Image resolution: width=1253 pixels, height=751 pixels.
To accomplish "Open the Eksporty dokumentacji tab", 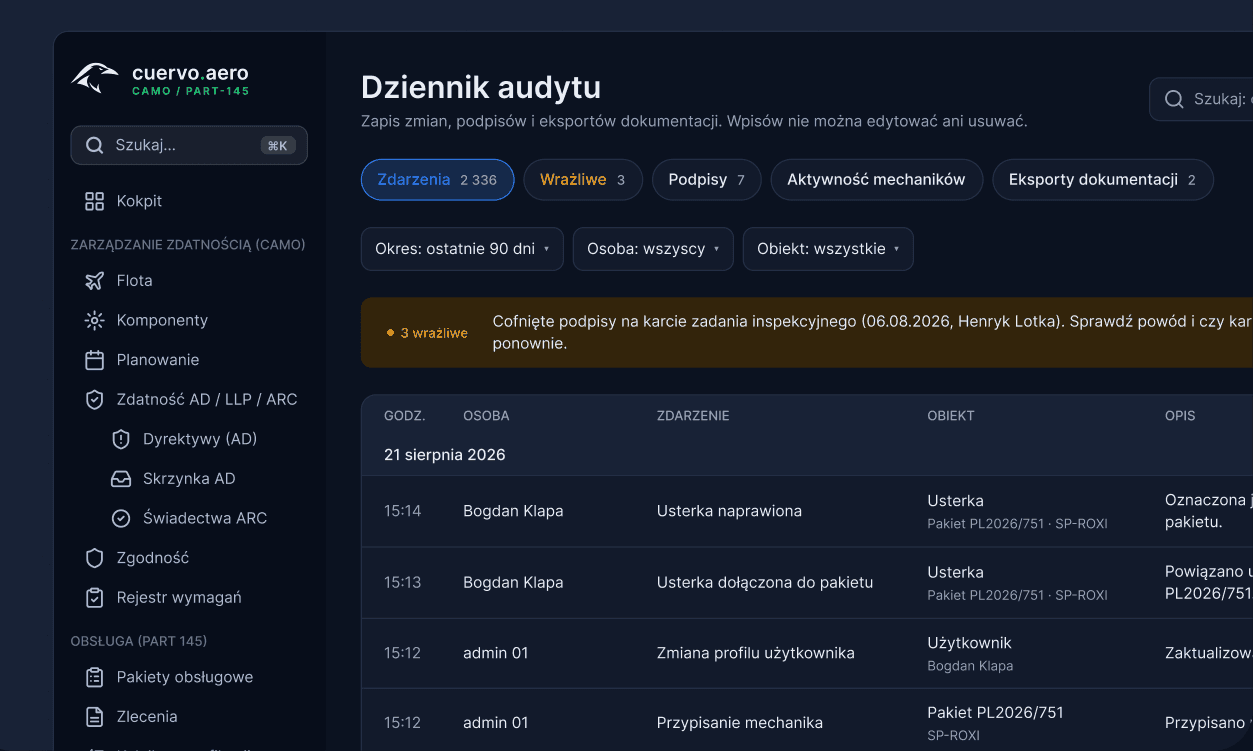I will point(1102,180).
